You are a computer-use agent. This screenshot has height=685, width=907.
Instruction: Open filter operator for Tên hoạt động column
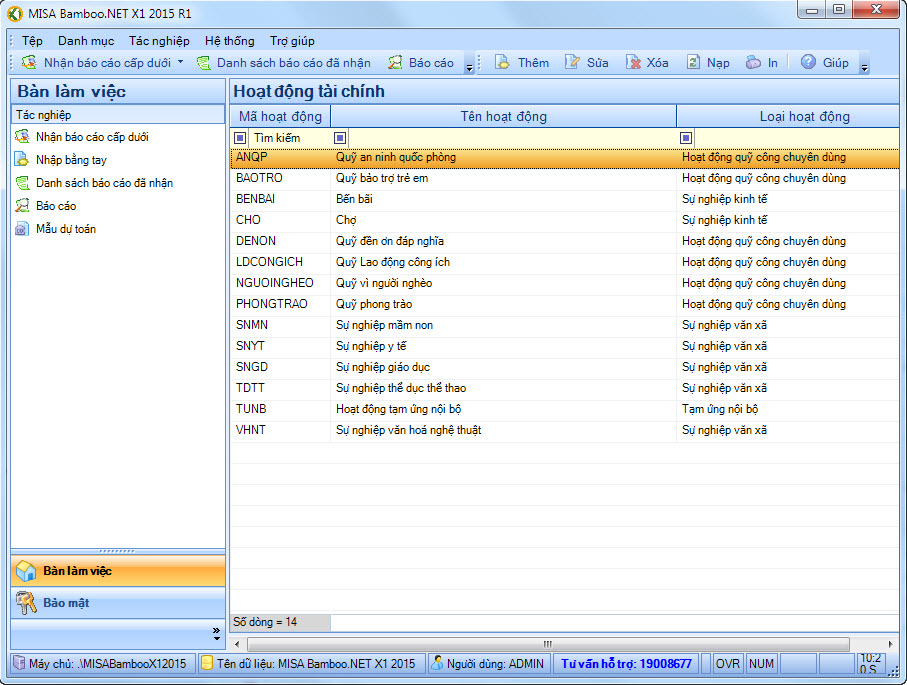[340, 138]
